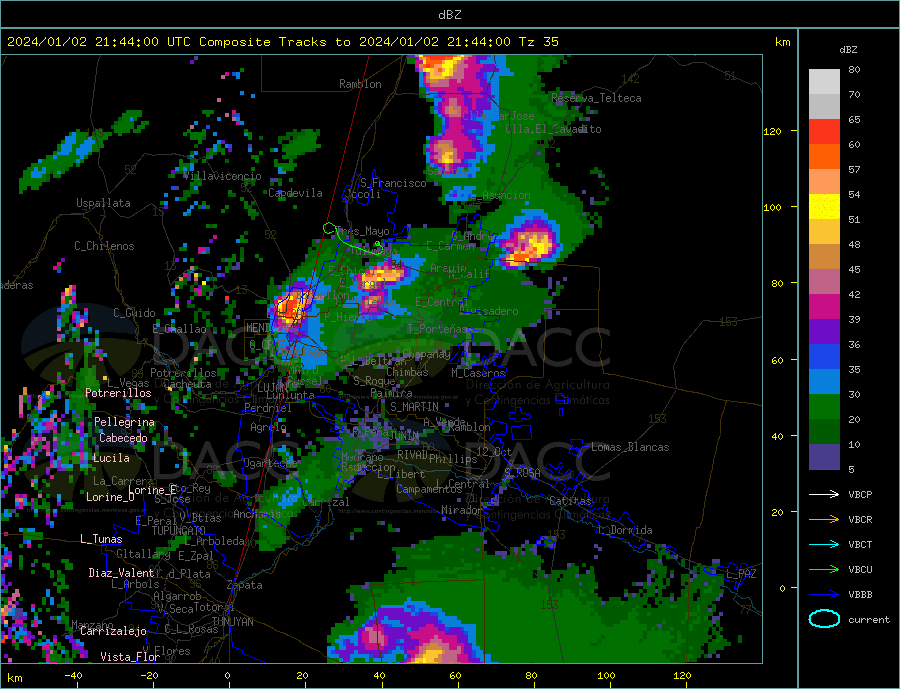Viewport: 900px width, 689px height.
Task: Click the 'km' unit label in the header
Action: point(782,42)
